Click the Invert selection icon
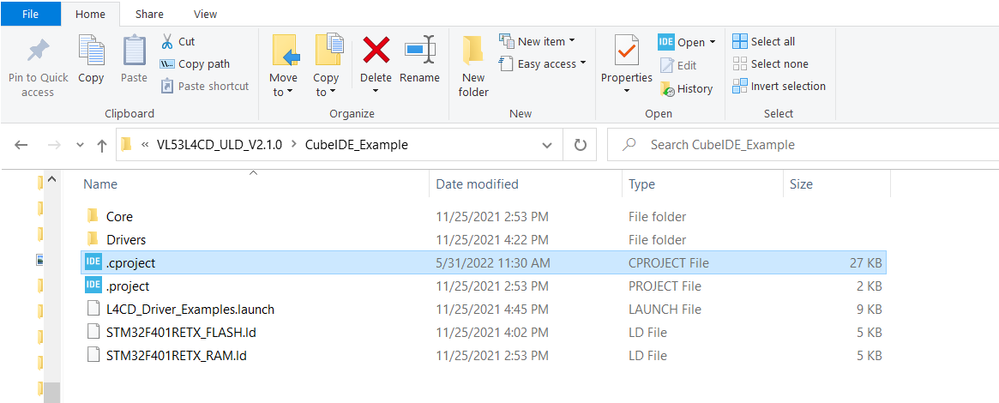Image resolution: width=999 pixels, height=403 pixels. point(740,86)
